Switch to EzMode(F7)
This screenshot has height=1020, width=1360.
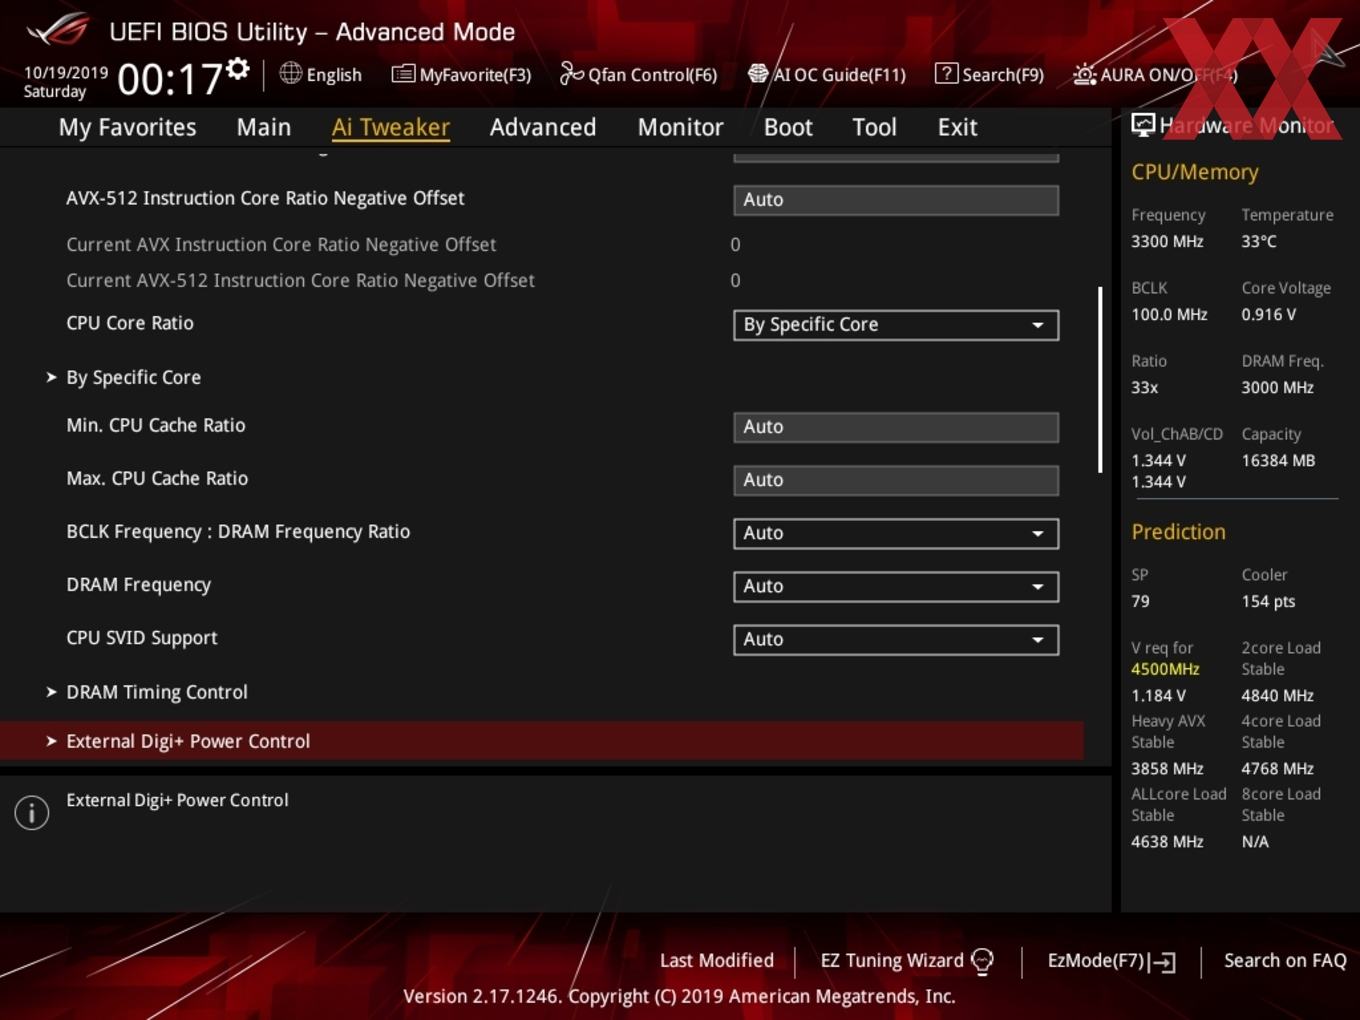[1111, 961]
